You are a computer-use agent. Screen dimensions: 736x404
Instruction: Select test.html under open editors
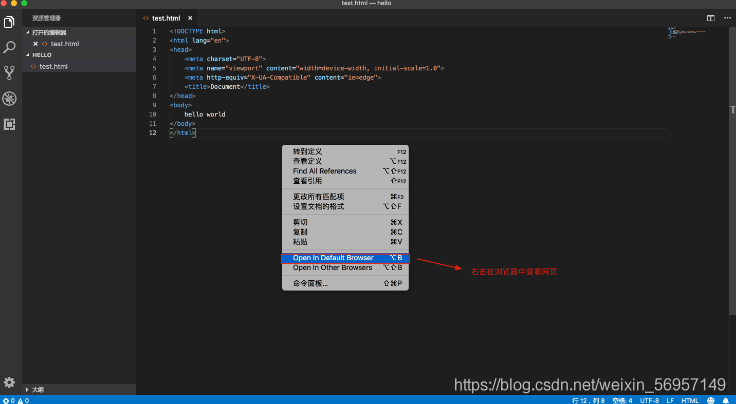pyautogui.click(x=79, y=44)
